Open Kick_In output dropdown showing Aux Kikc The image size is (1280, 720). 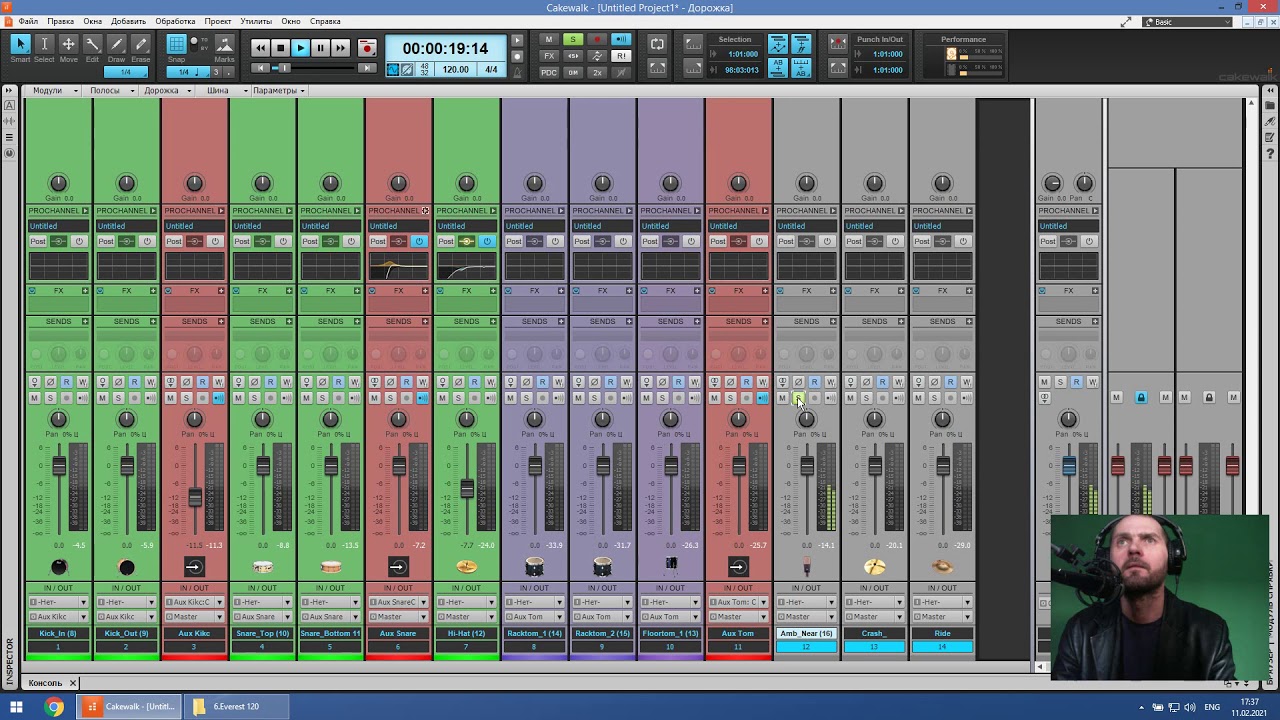point(58,617)
